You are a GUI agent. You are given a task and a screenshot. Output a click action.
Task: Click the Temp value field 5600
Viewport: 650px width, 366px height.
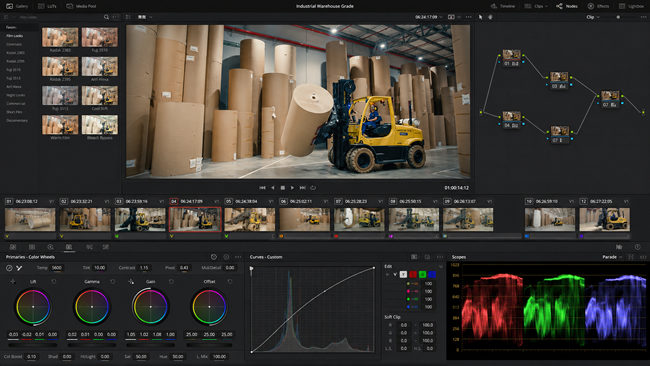[x=57, y=268]
